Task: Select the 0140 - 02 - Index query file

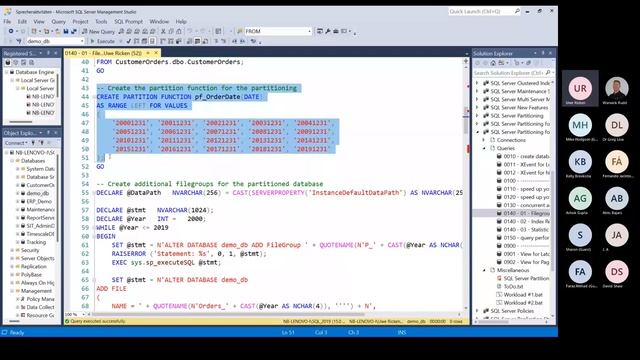Action: coord(523,221)
